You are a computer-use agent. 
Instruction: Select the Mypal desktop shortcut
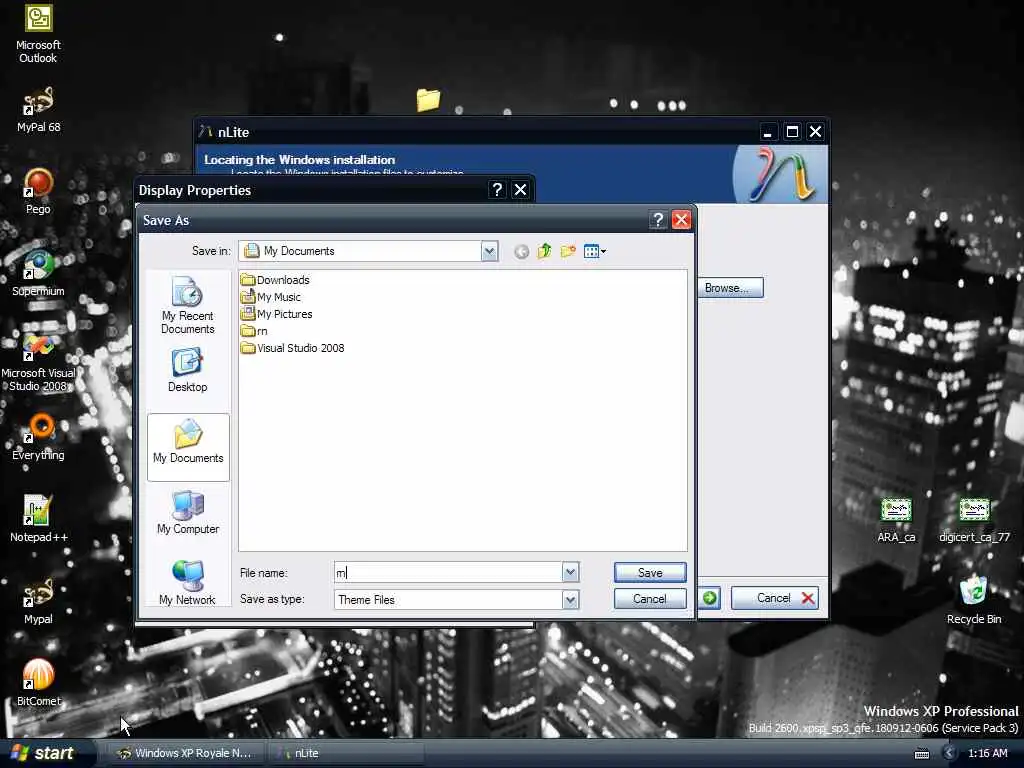tap(38, 601)
